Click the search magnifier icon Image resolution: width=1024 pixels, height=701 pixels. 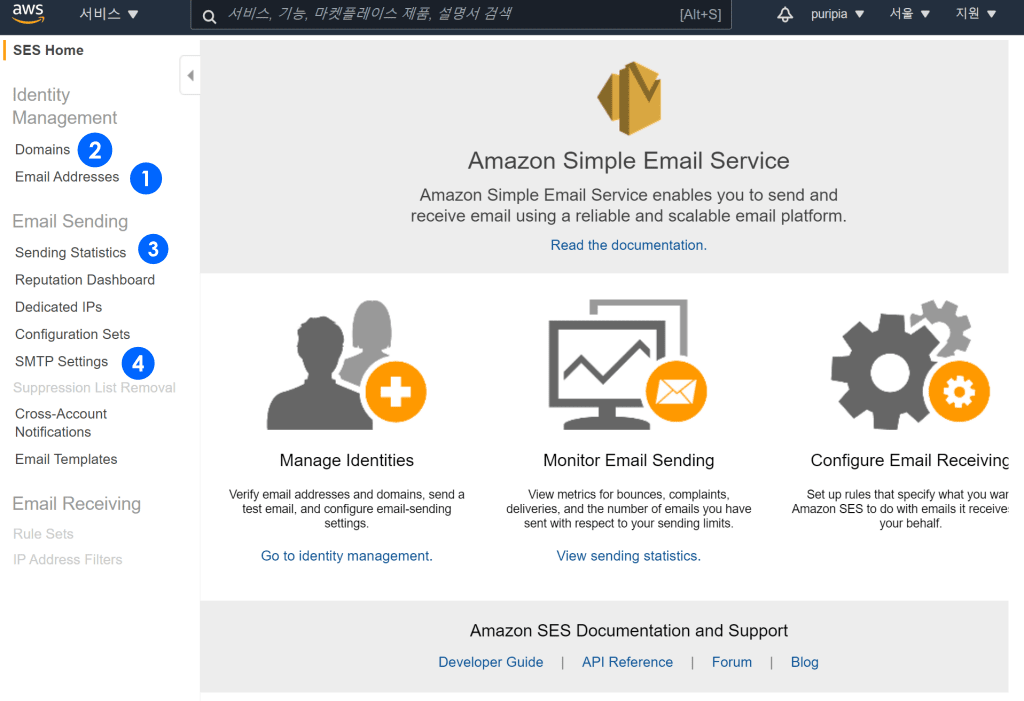[x=209, y=14]
